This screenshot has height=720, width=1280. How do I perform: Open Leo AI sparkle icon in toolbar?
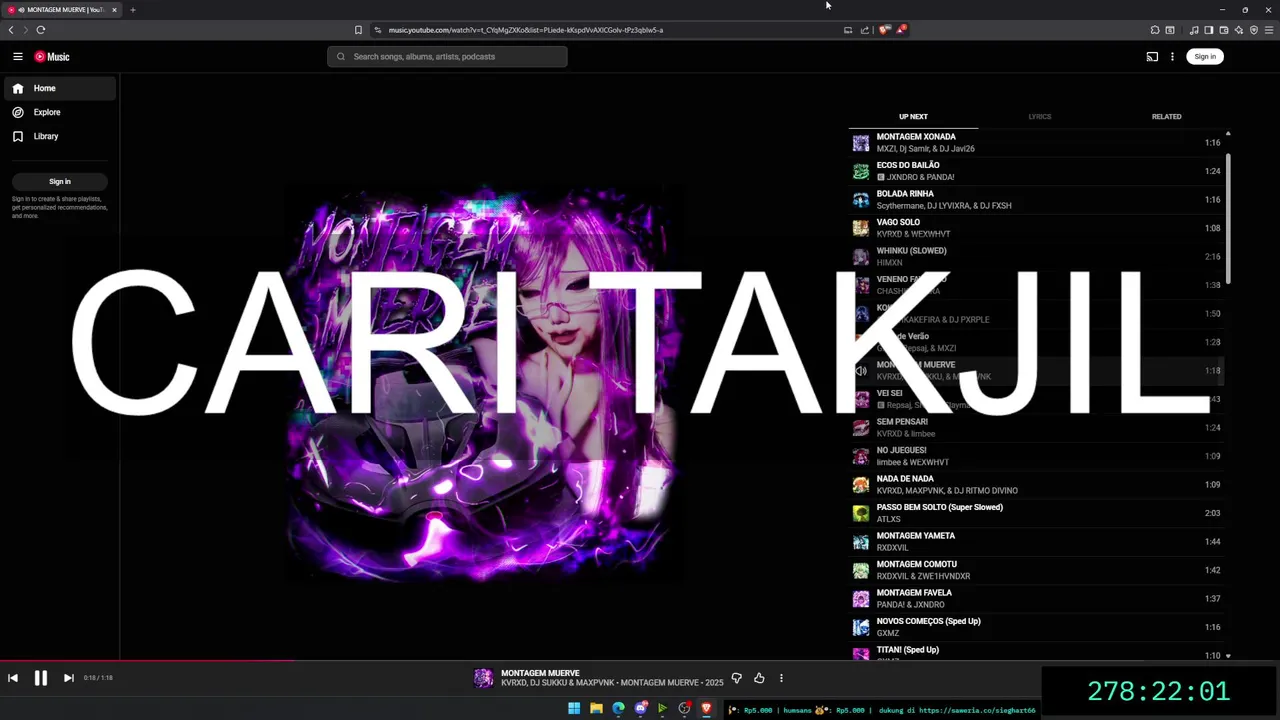point(1239,30)
